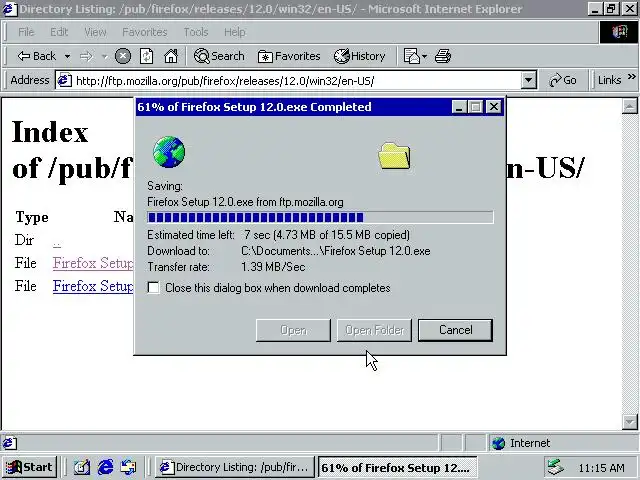Viewport: 640px width, 480px height.
Task: Show the History pane
Action: (360, 56)
